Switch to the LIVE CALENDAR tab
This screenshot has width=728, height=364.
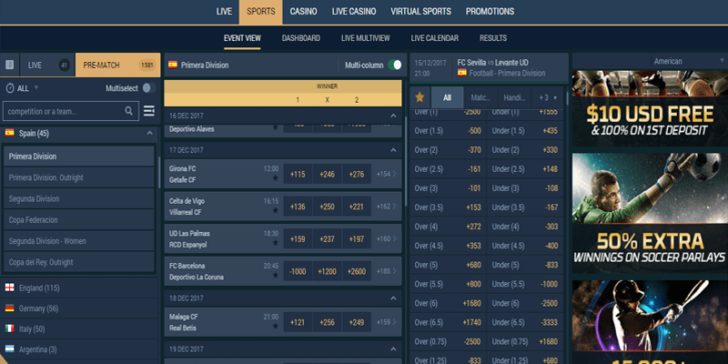coord(435,38)
